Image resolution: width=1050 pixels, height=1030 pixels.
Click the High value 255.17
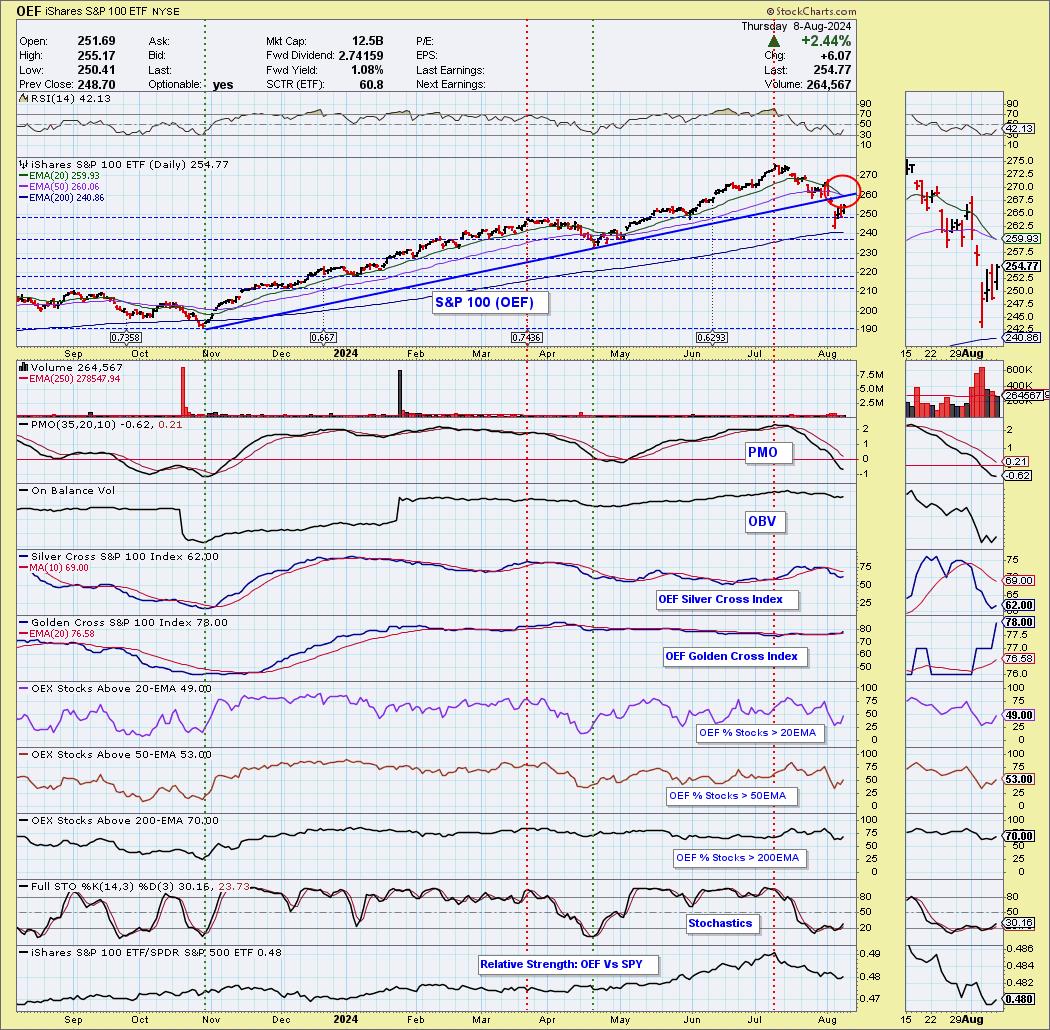click(96, 56)
